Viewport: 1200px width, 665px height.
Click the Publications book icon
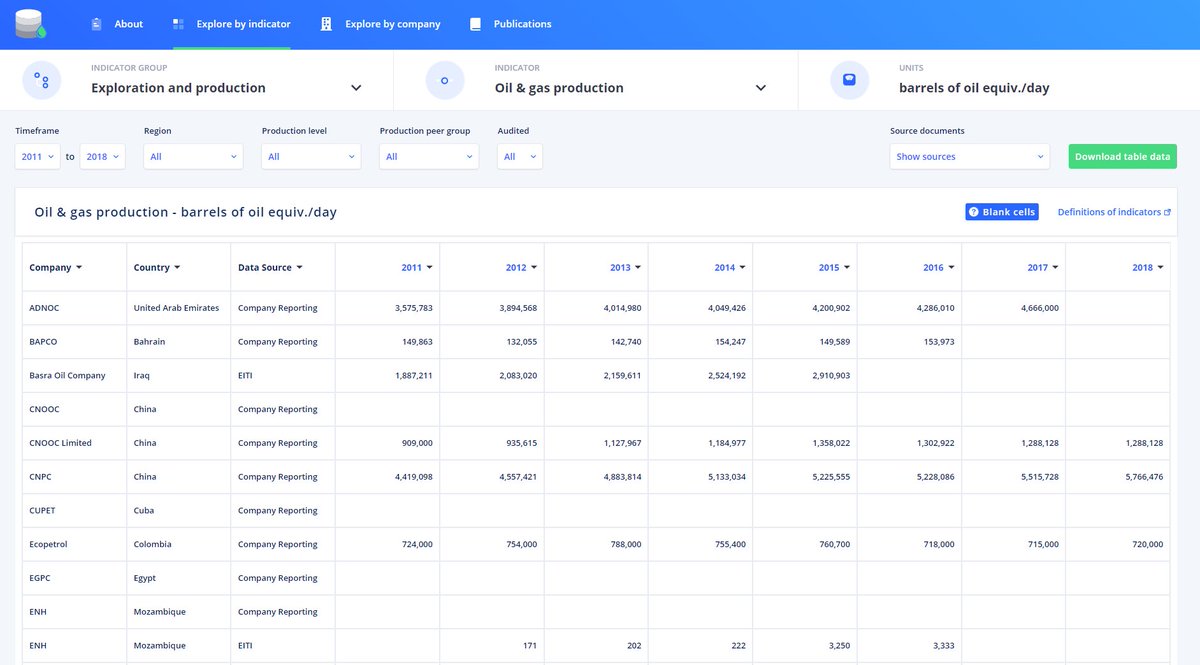pos(475,24)
